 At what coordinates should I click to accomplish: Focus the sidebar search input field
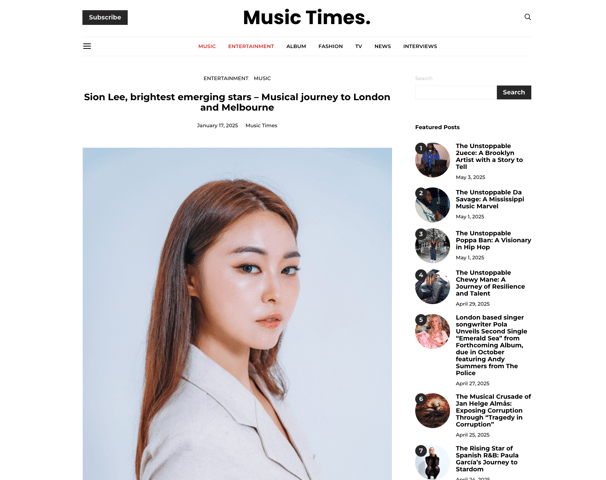click(456, 92)
